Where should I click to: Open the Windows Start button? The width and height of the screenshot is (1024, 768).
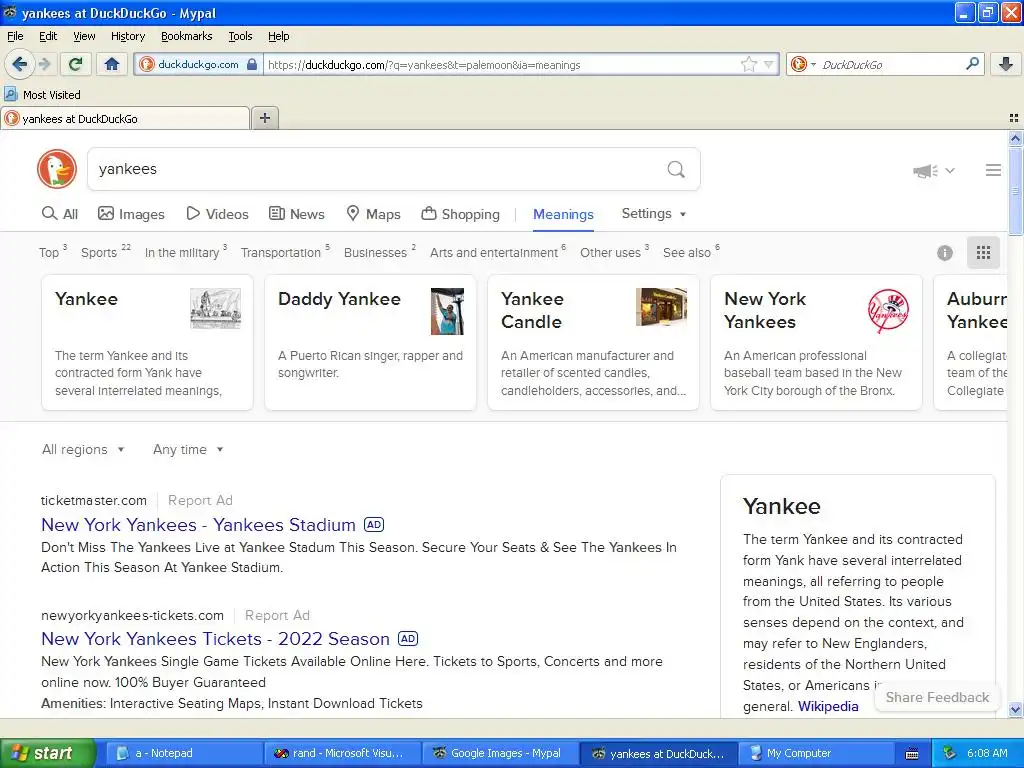[x=48, y=753]
